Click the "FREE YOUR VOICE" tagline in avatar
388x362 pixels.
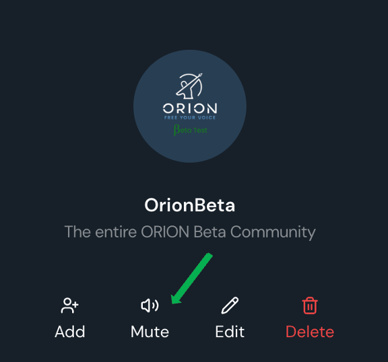[190, 118]
